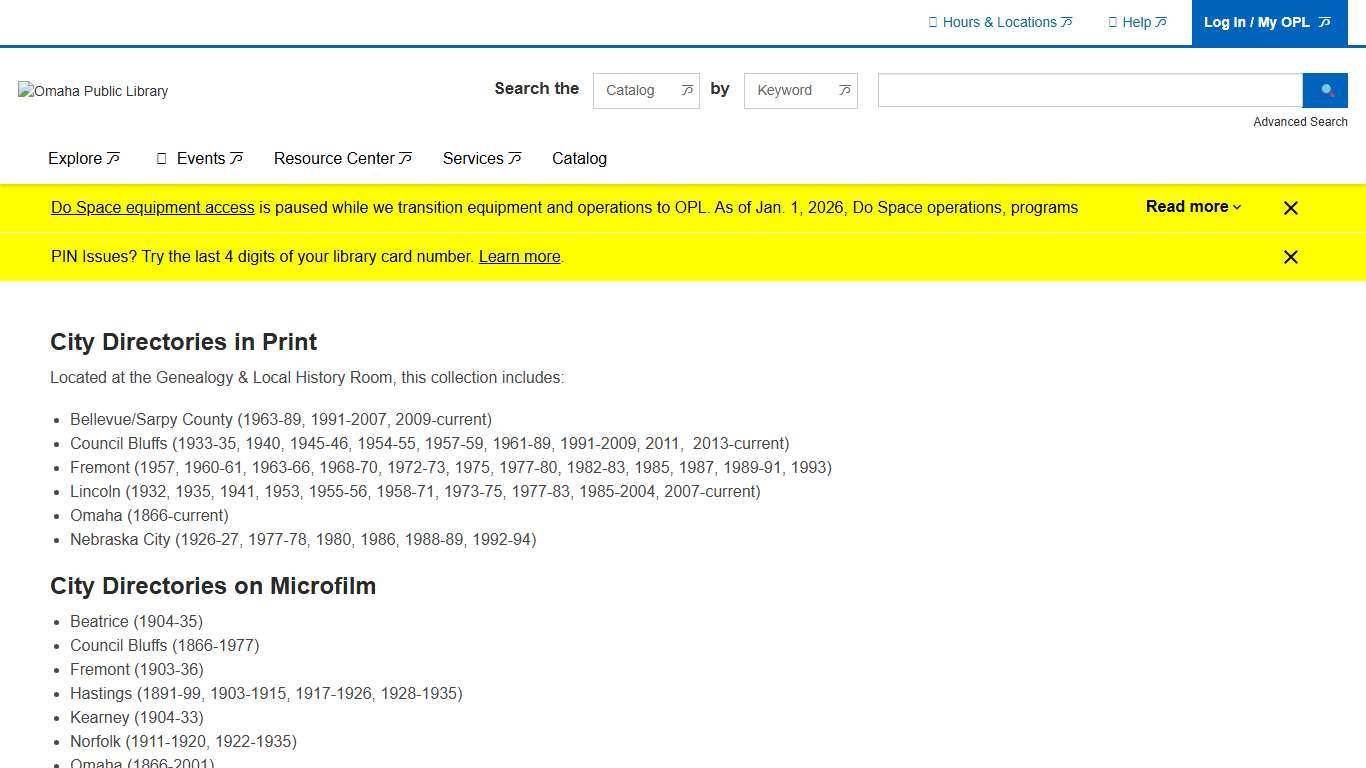Screen dimensions: 1366x768
Task: Expand the Help dropdown
Action: pyautogui.click(x=1137, y=22)
